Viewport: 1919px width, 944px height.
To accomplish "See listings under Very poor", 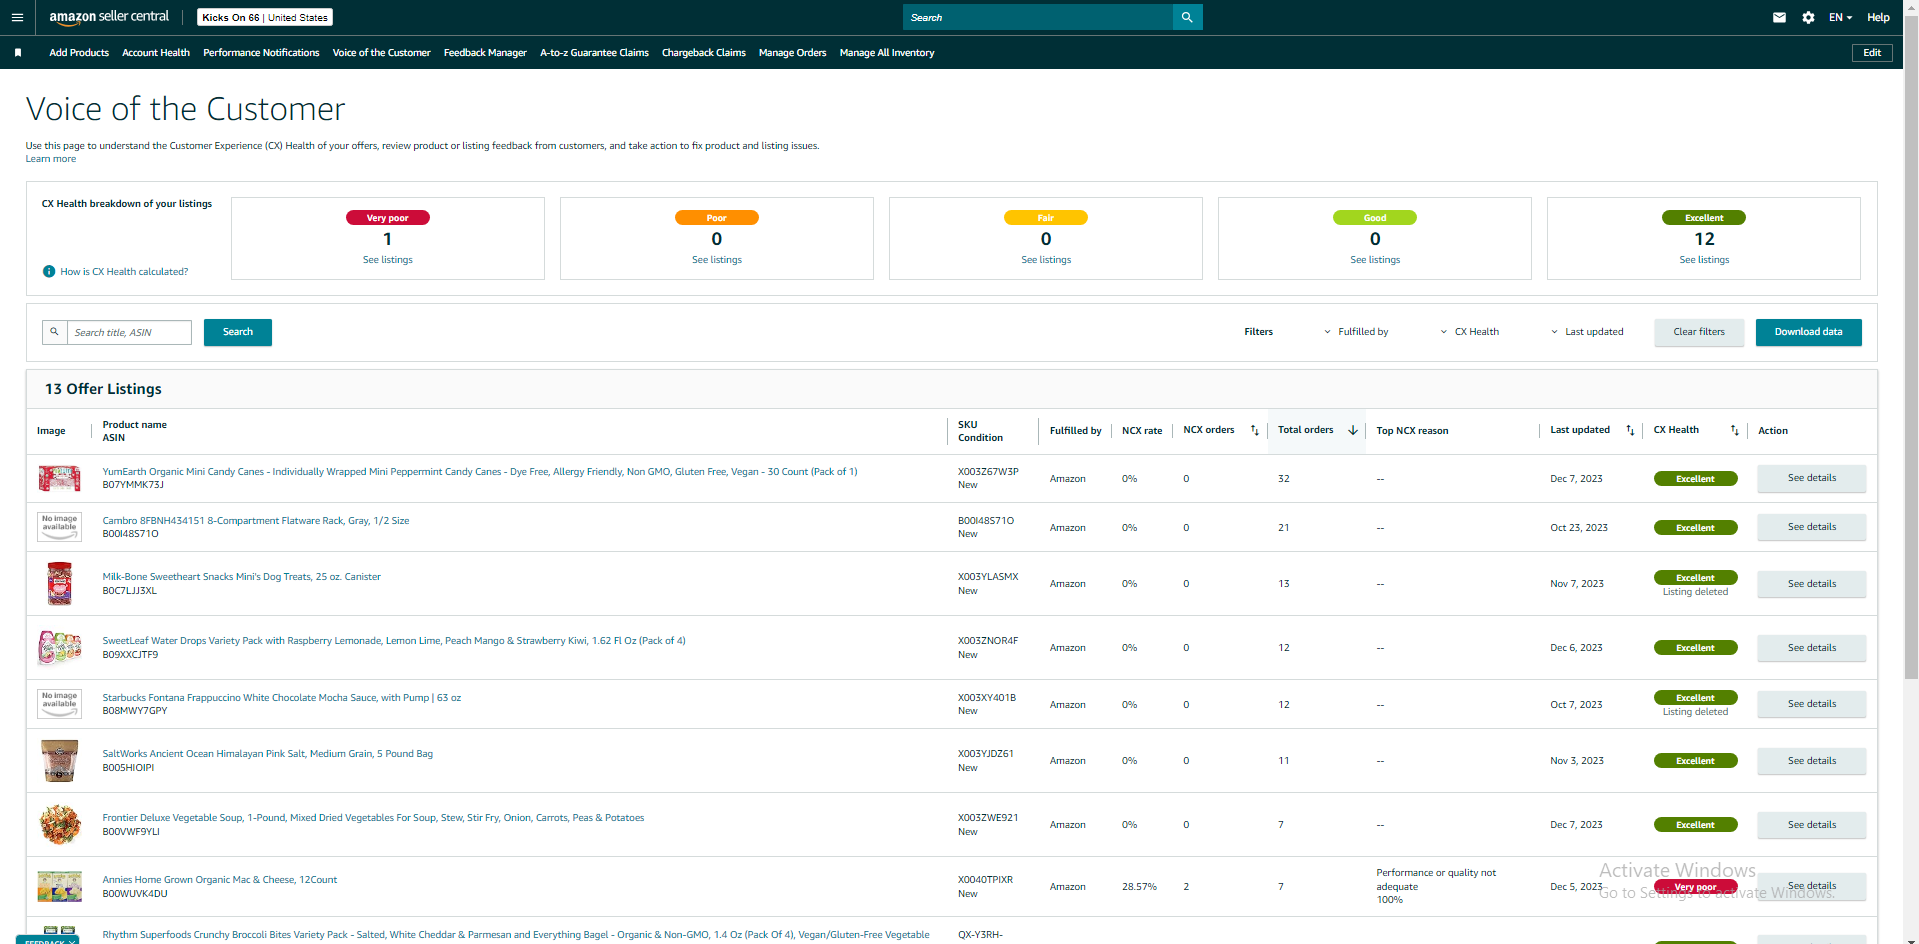I will pyautogui.click(x=388, y=260).
